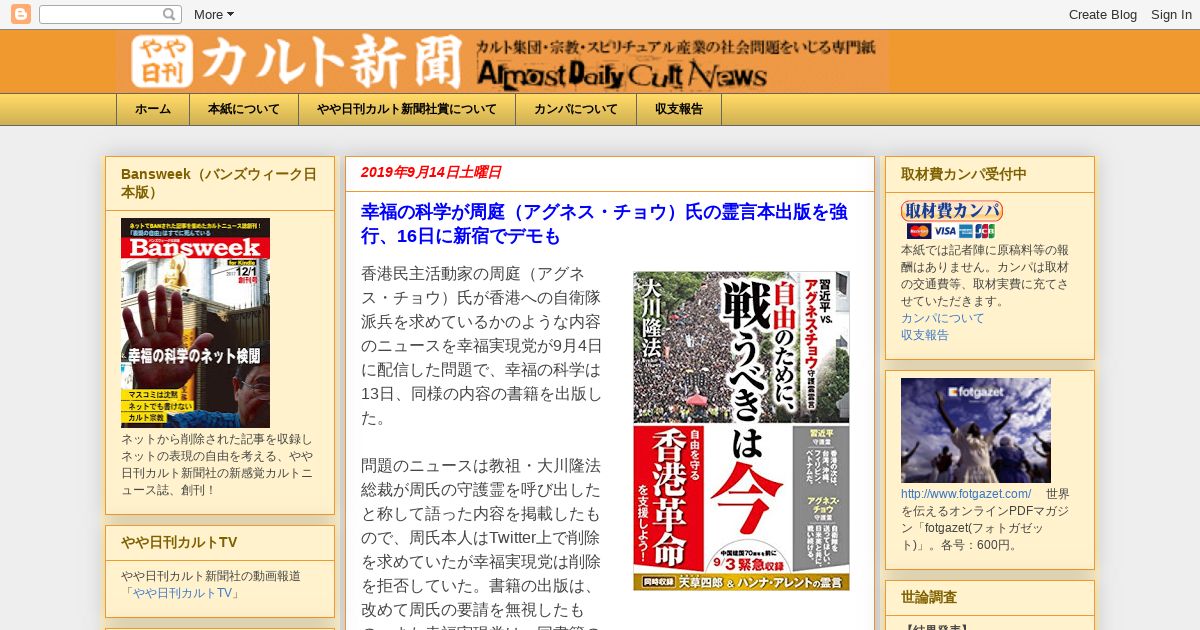Click the fotgazet promotional image

(x=976, y=430)
